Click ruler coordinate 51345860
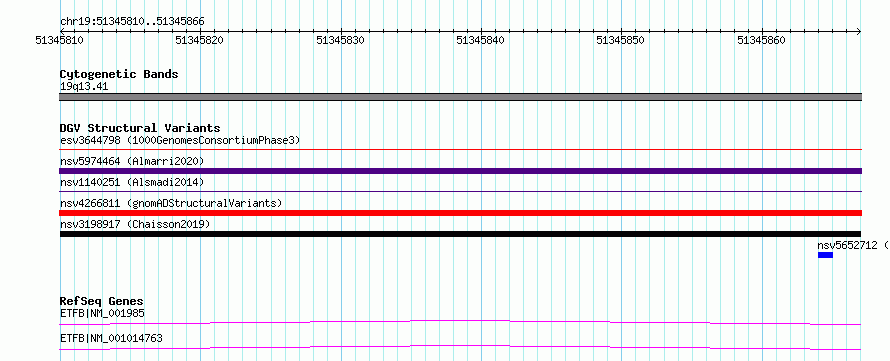890x361 pixels. pos(761,40)
